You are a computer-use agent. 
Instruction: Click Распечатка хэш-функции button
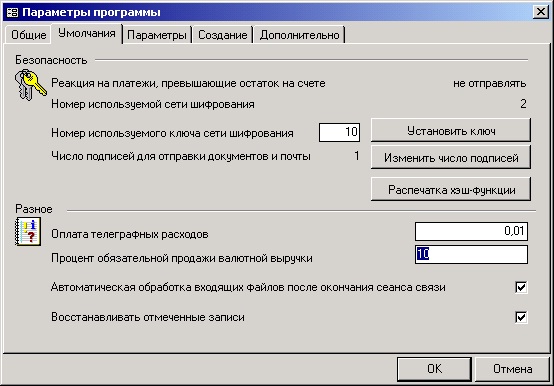coord(451,190)
